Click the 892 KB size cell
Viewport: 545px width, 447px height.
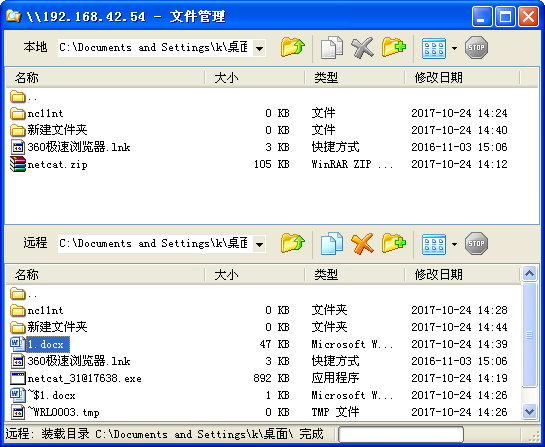[271, 378]
